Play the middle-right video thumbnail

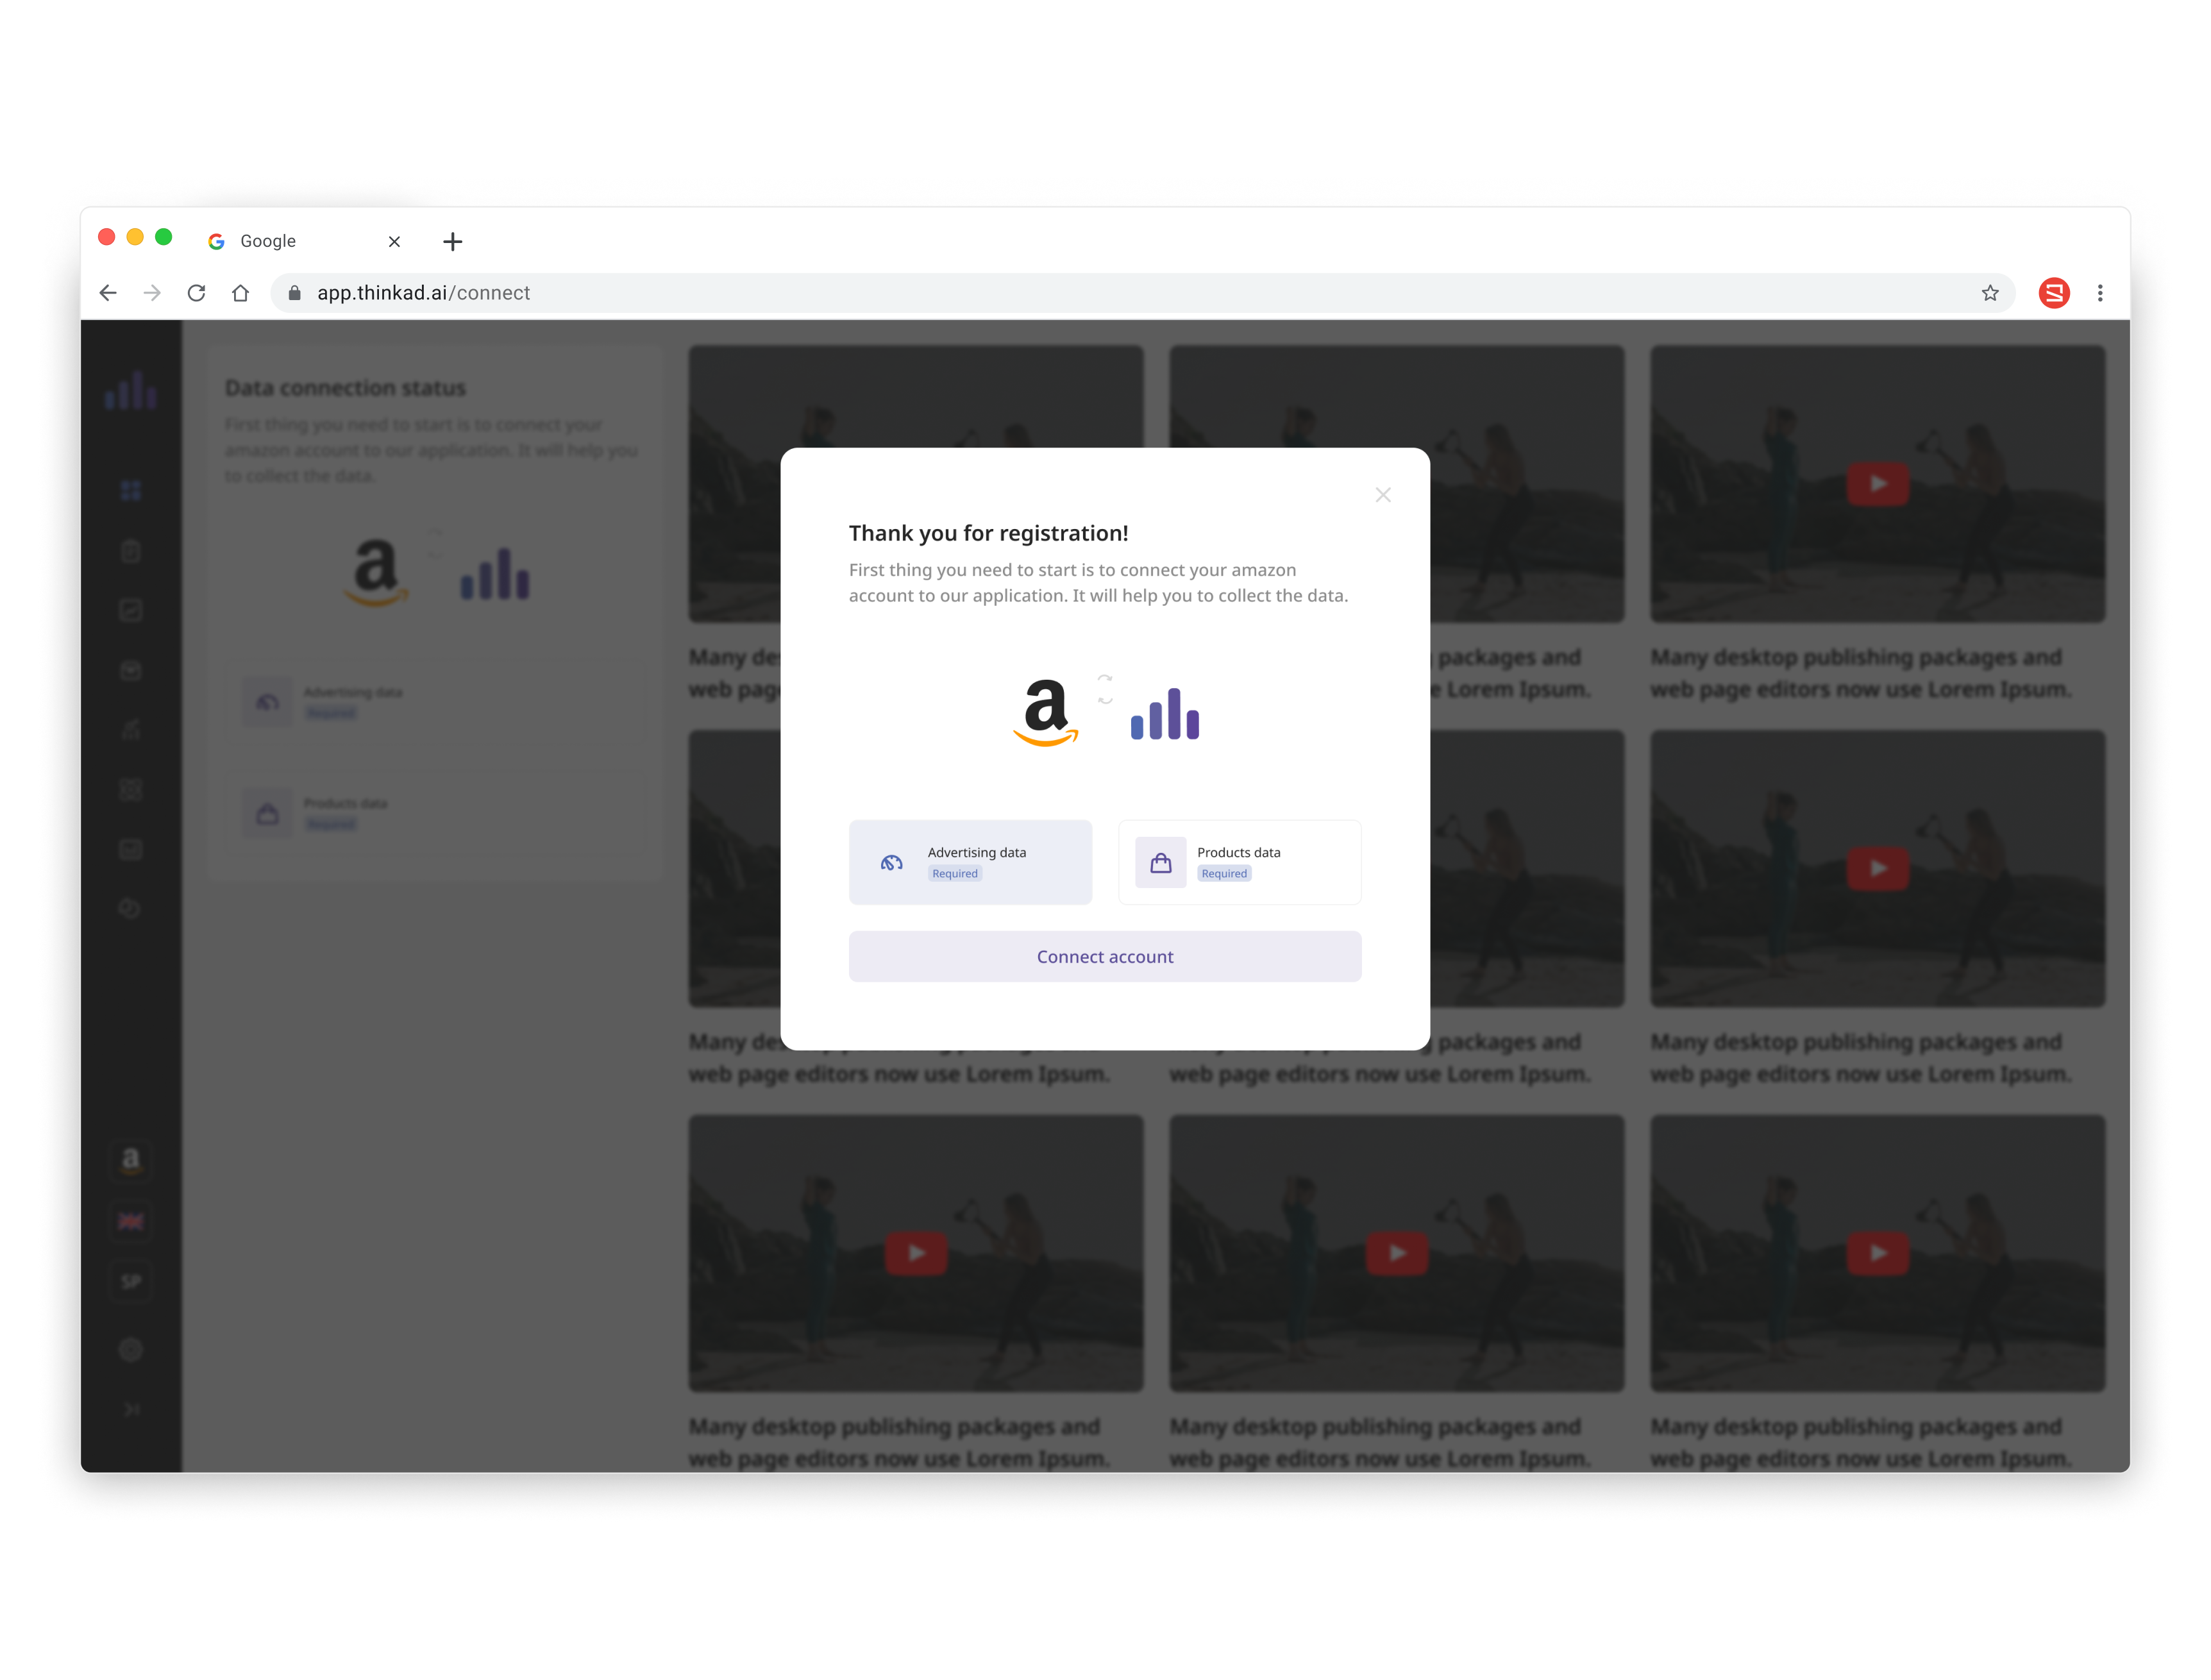click(1877, 868)
